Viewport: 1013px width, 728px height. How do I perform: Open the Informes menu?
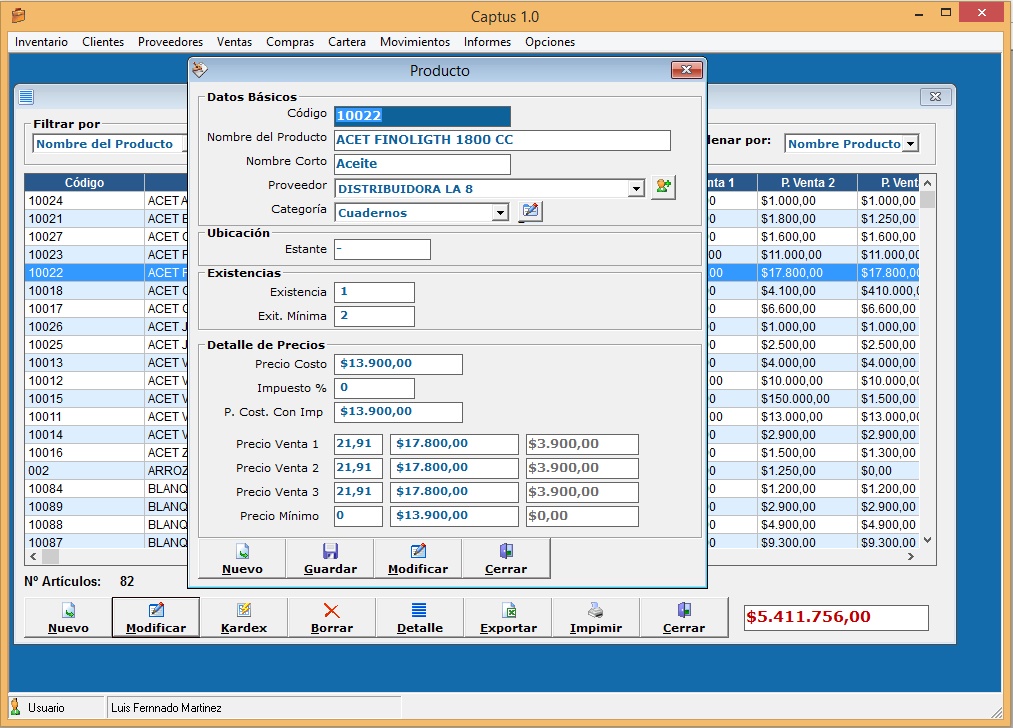[487, 42]
